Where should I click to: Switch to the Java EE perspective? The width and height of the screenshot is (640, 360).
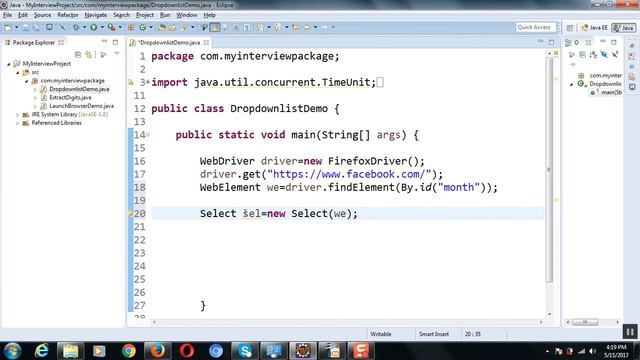point(594,28)
